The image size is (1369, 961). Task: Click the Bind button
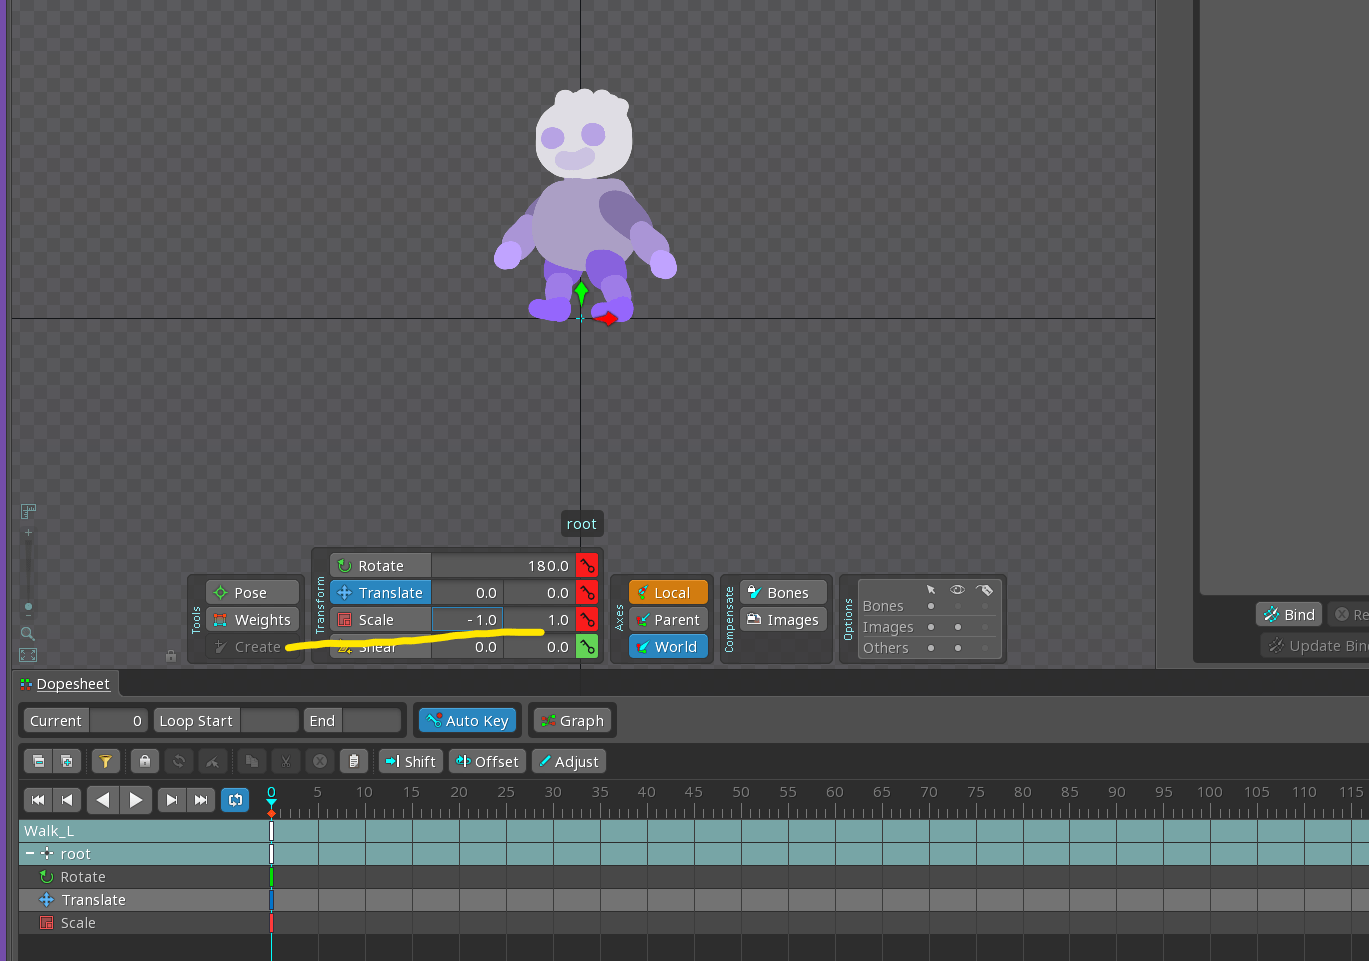tap(1289, 614)
